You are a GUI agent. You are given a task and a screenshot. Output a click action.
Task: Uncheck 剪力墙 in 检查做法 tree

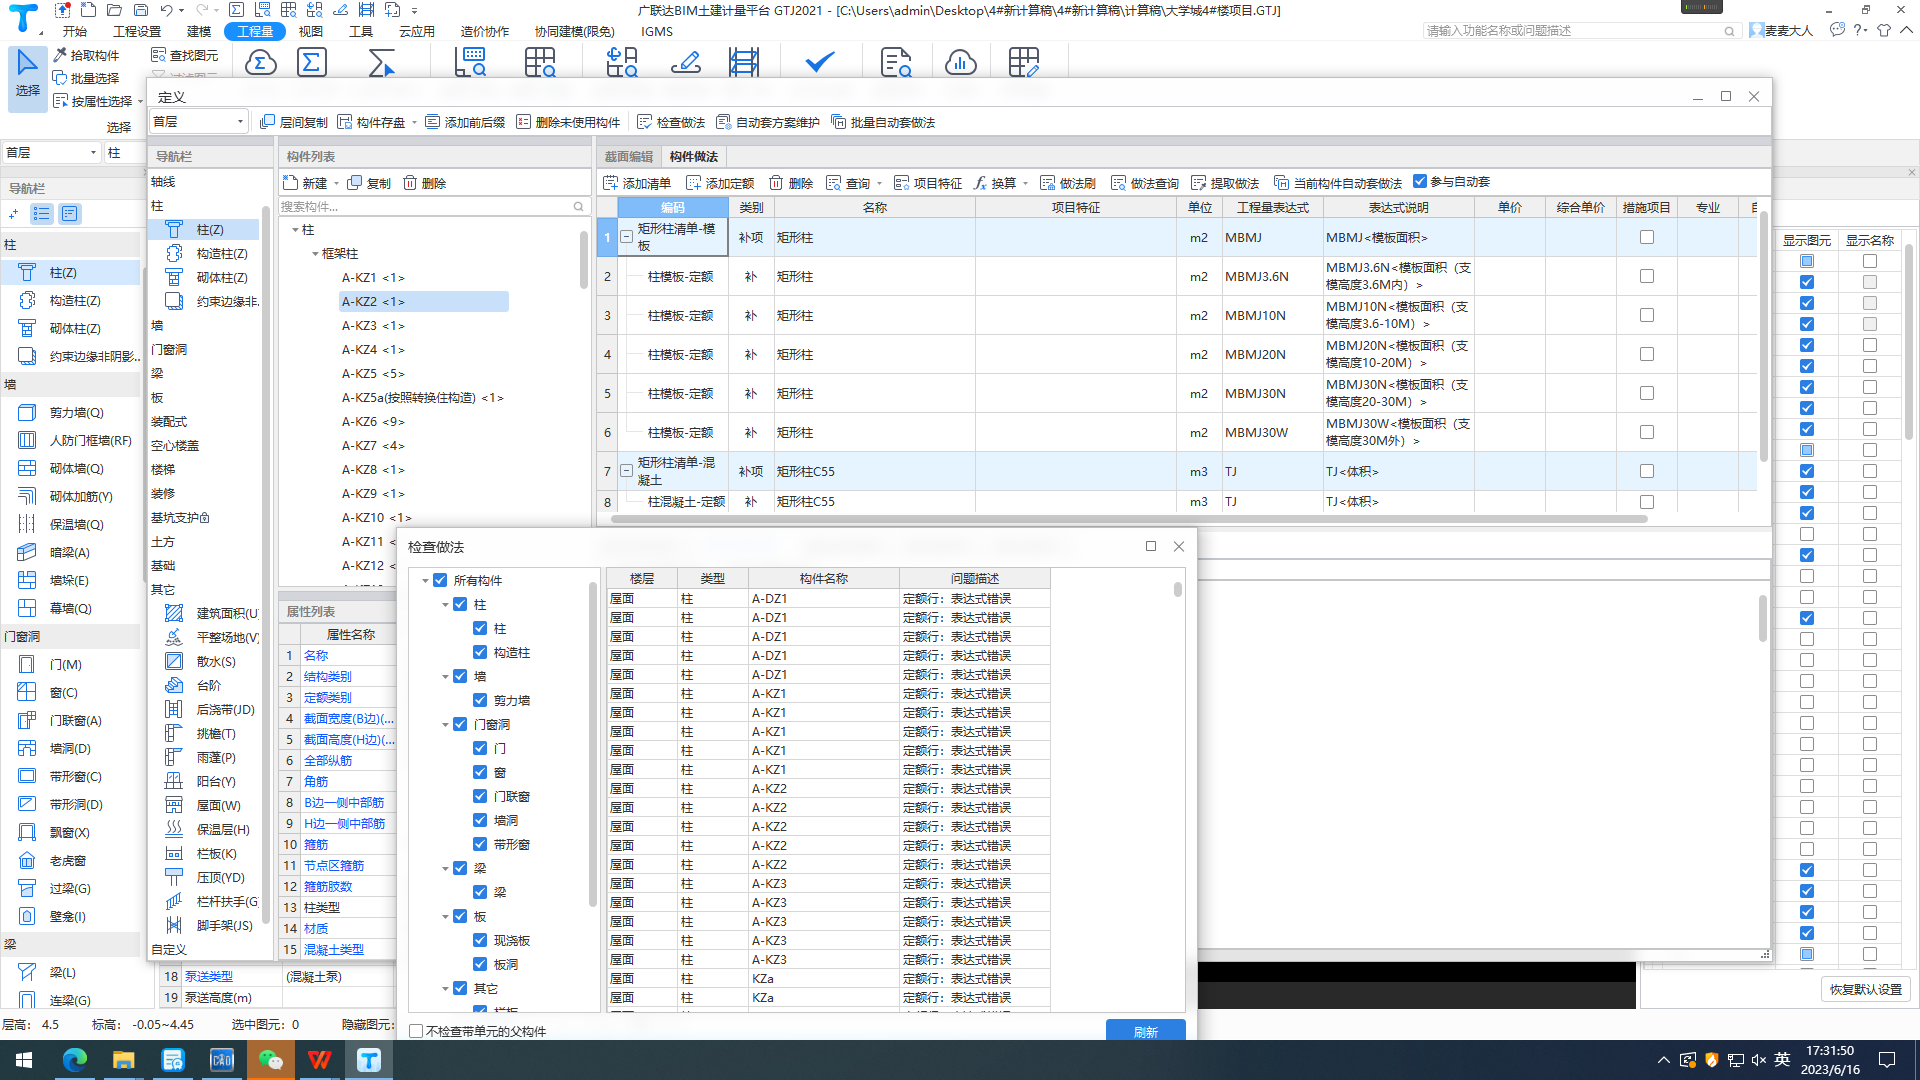click(x=480, y=700)
